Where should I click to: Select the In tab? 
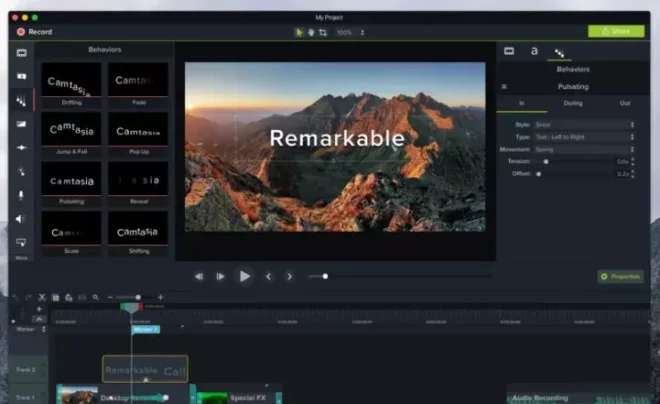[x=522, y=103]
